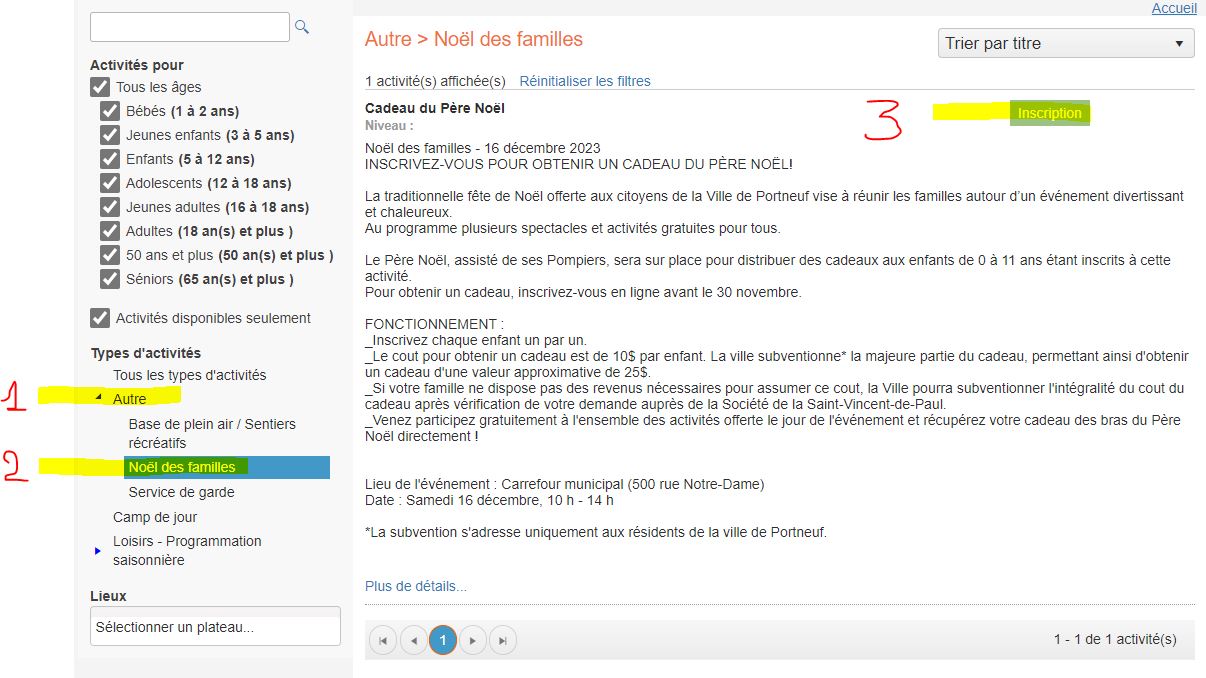Uncheck the Tous les âges checkbox
The width and height of the screenshot is (1206, 678).
pos(100,87)
